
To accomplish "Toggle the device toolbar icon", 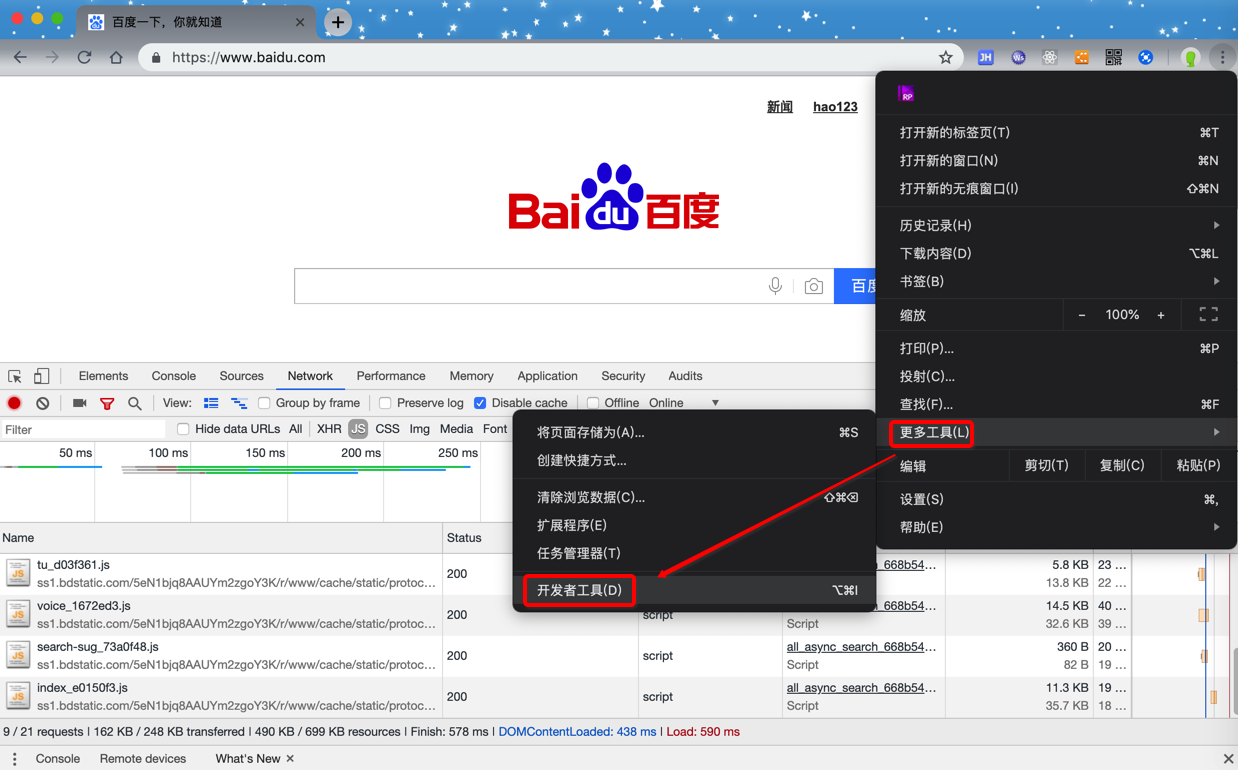I will [x=41, y=376].
